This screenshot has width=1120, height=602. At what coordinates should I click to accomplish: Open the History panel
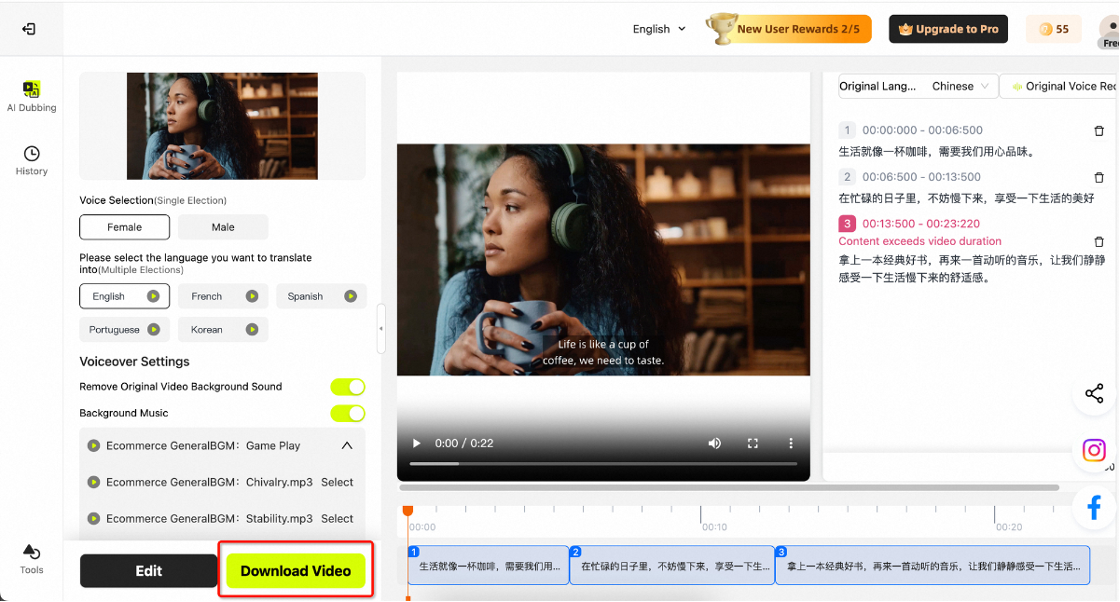point(31,160)
